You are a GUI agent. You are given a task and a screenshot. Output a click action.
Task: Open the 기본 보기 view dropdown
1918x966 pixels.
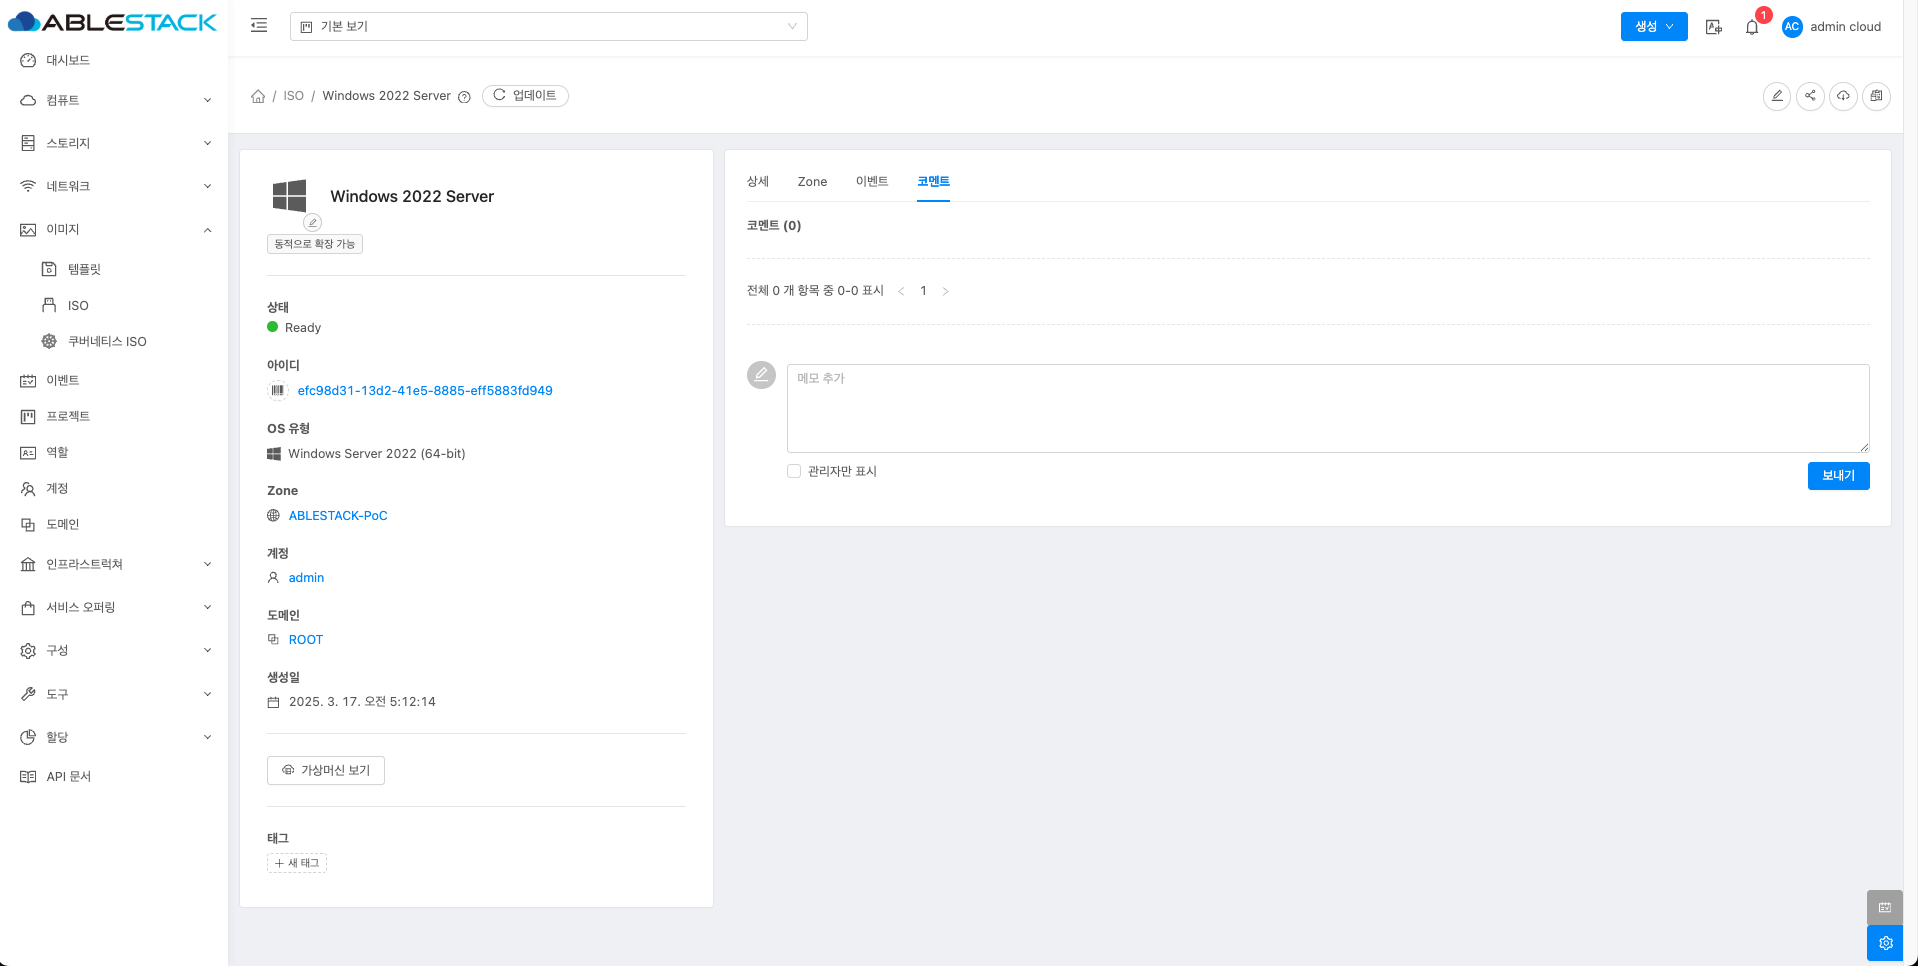point(549,27)
